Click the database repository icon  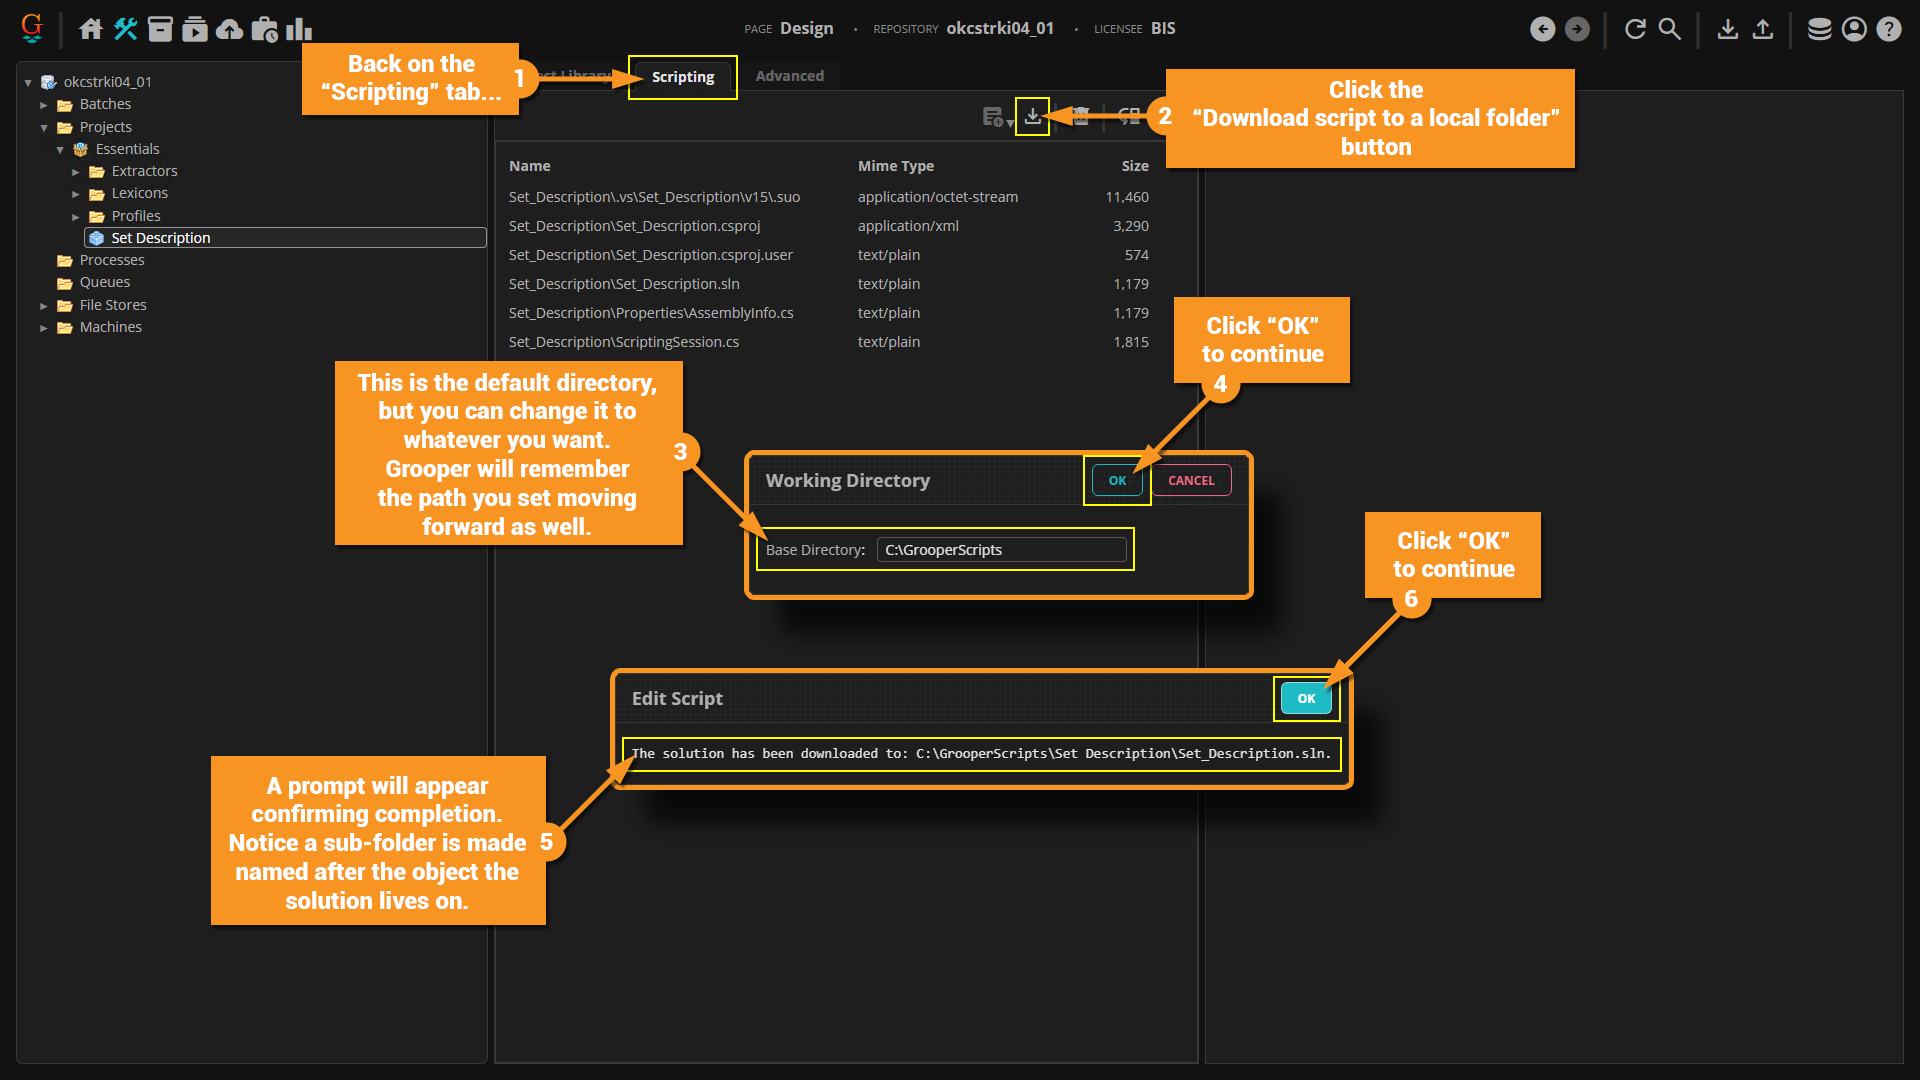1819,29
